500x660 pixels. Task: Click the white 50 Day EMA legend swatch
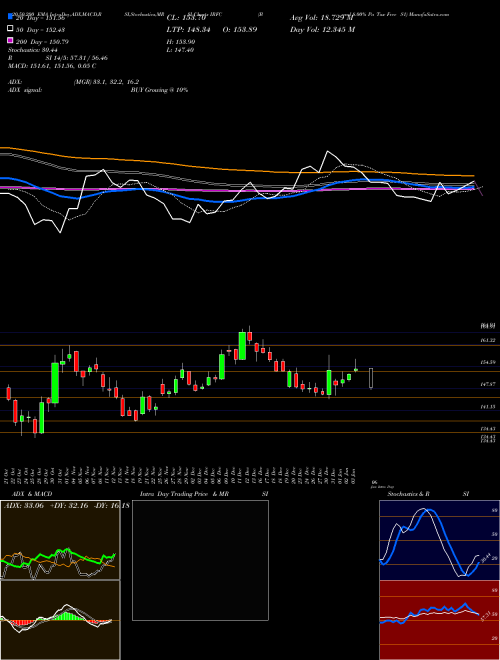coord(10,29)
